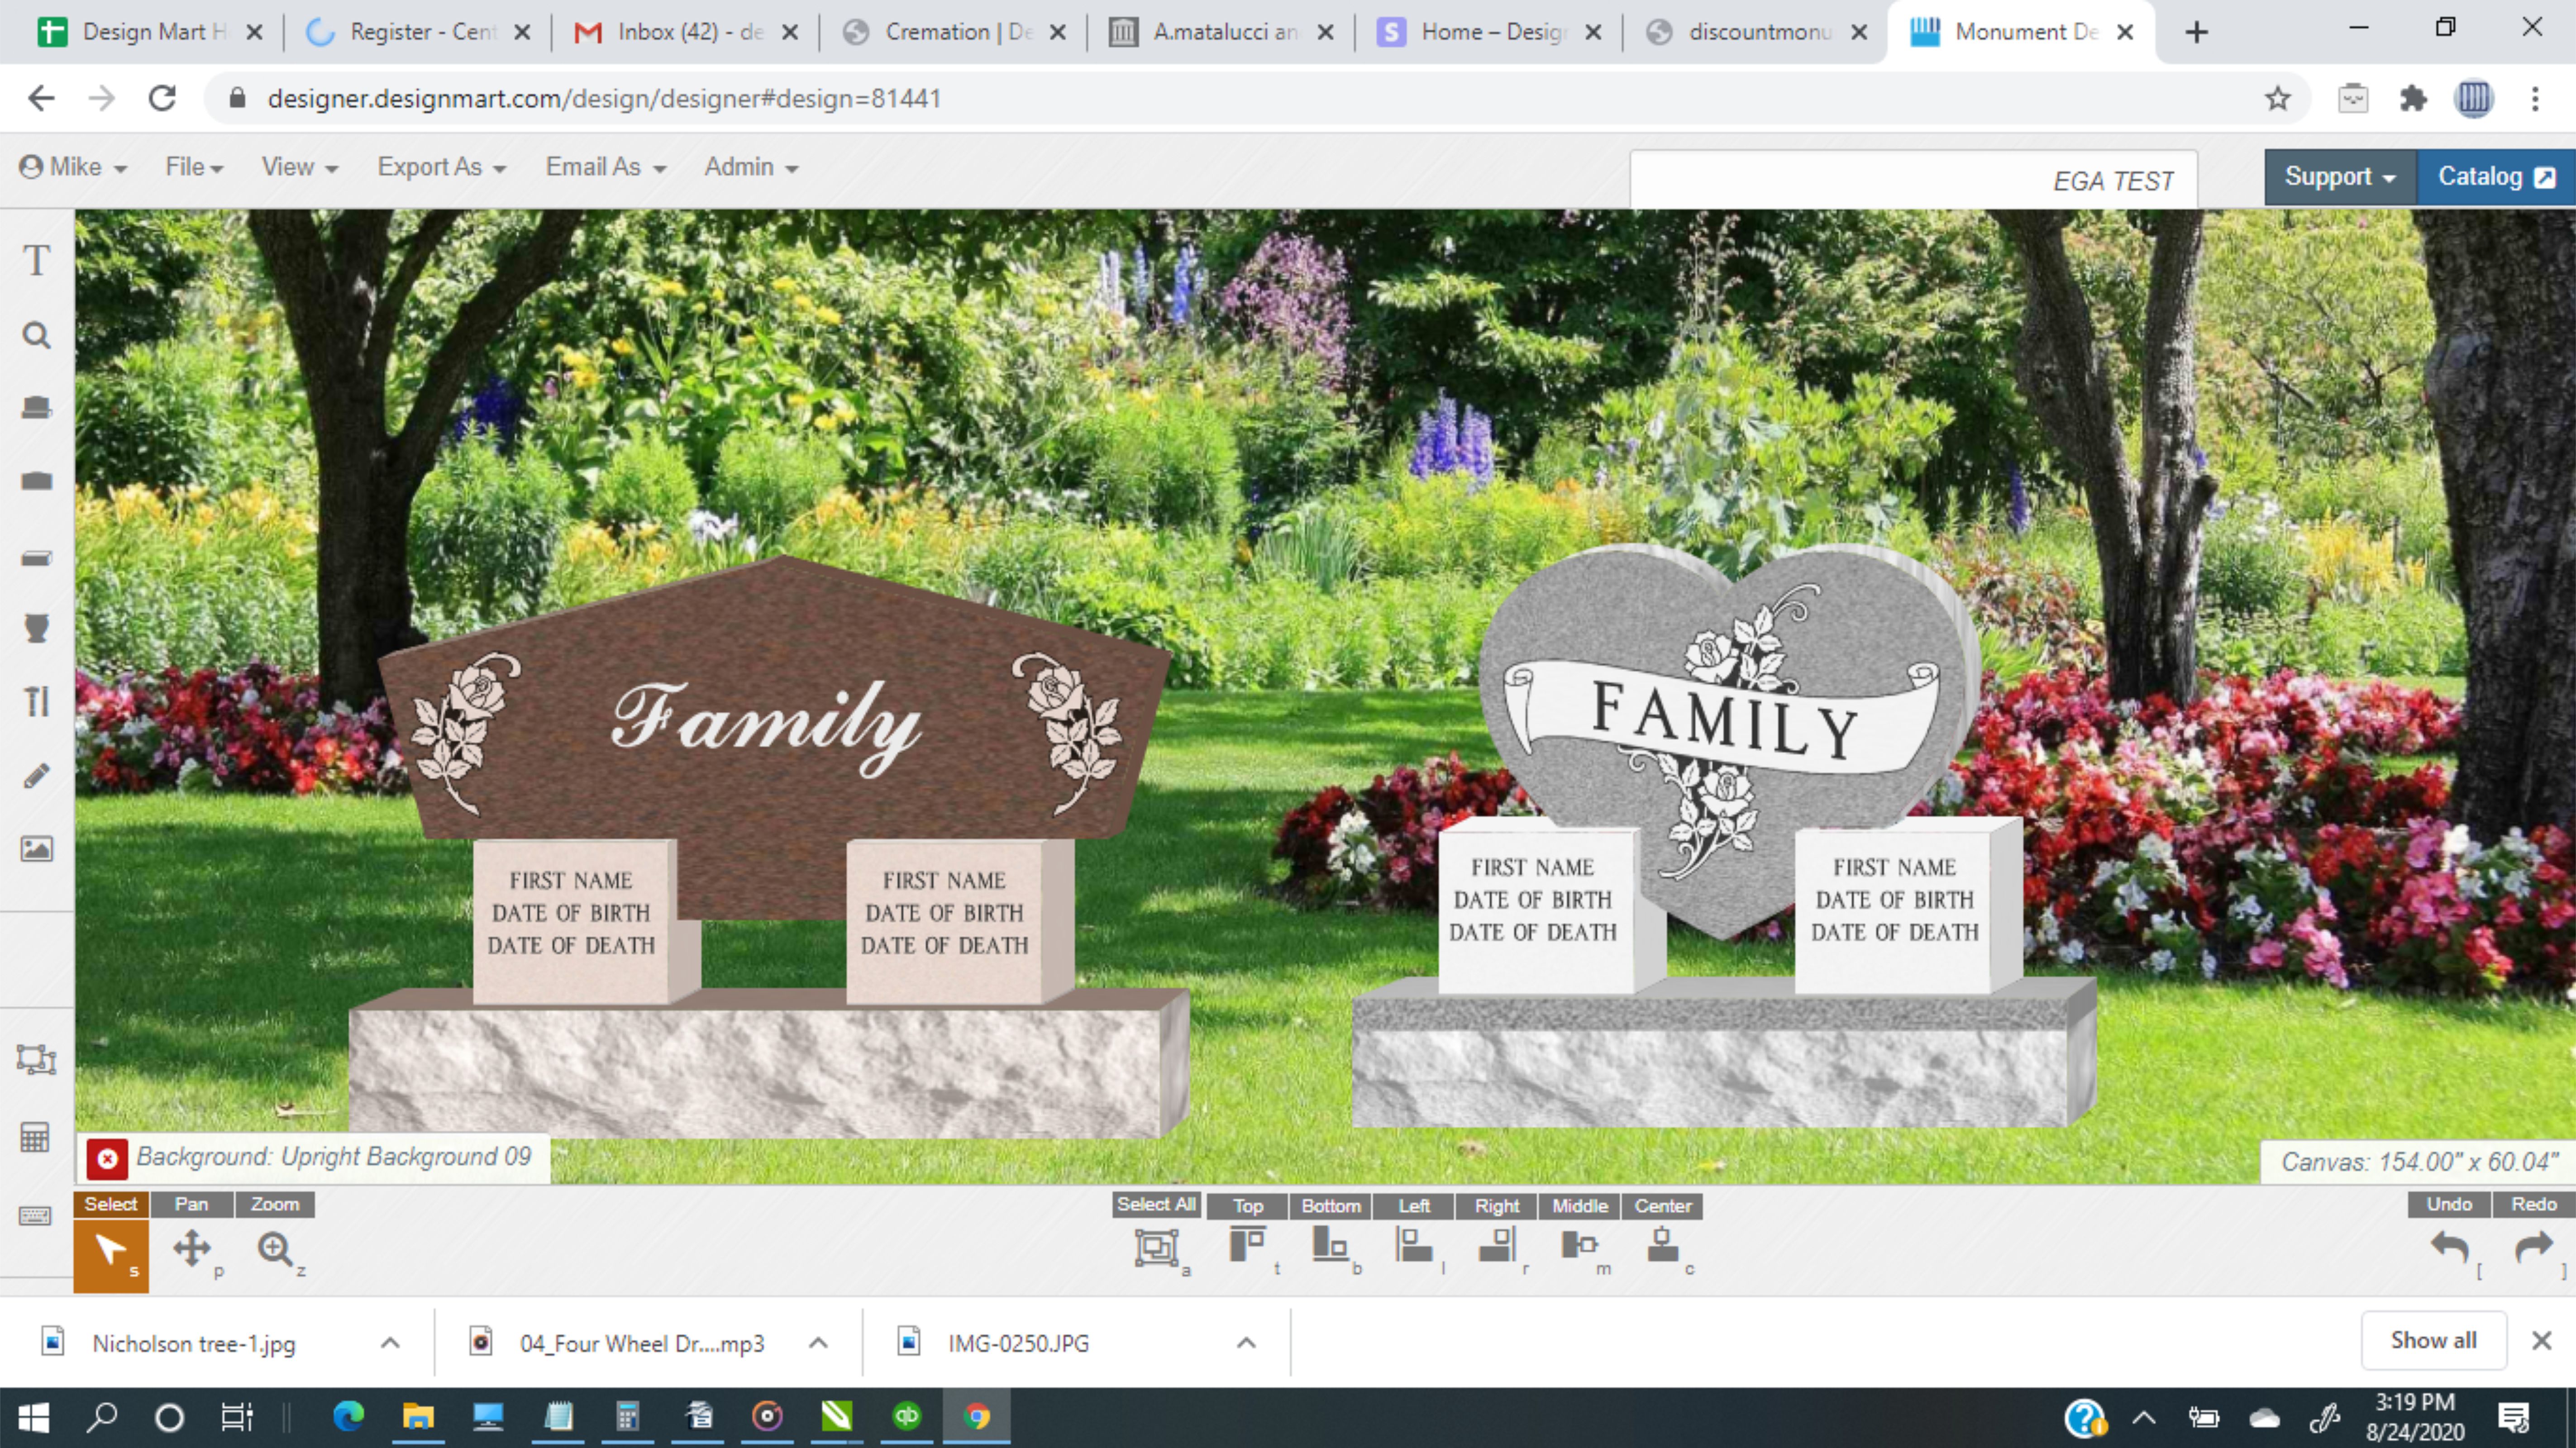Open the calculator grid icon in the sidebar
The height and width of the screenshot is (1448, 2576).
35,1137
